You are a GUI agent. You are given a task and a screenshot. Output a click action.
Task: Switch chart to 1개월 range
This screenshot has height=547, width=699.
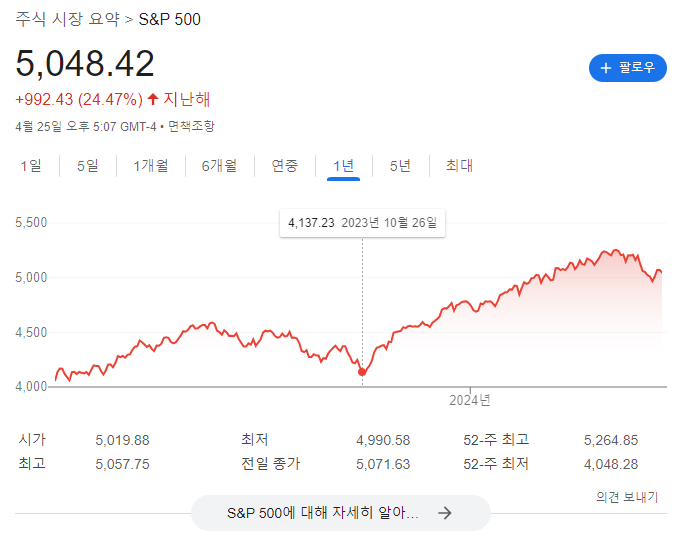click(x=151, y=166)
